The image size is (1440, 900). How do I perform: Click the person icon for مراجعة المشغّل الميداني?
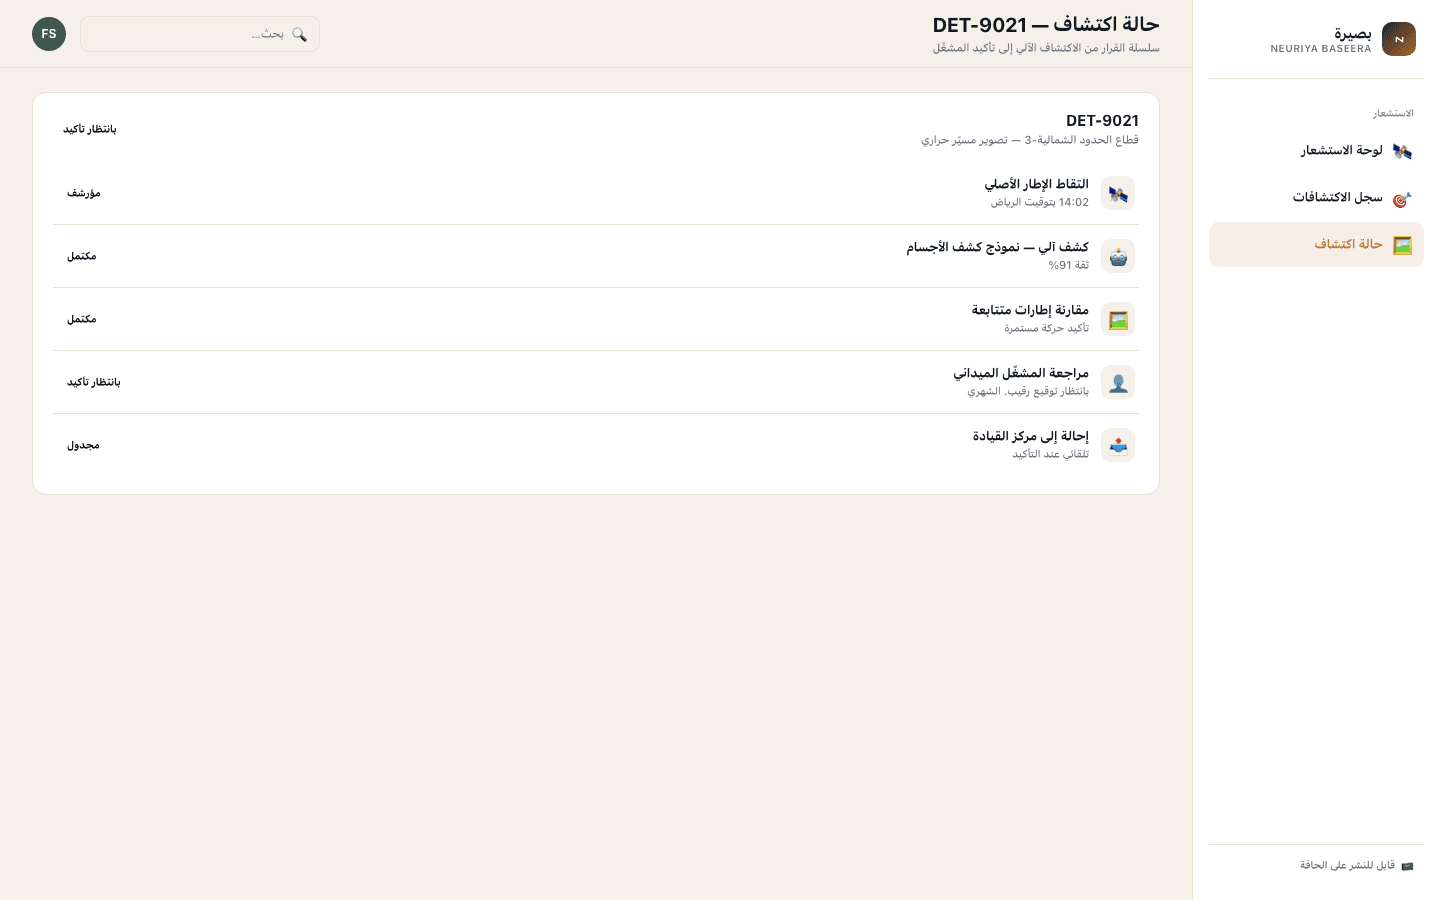pyautogui.click(x=1118, y=382)
